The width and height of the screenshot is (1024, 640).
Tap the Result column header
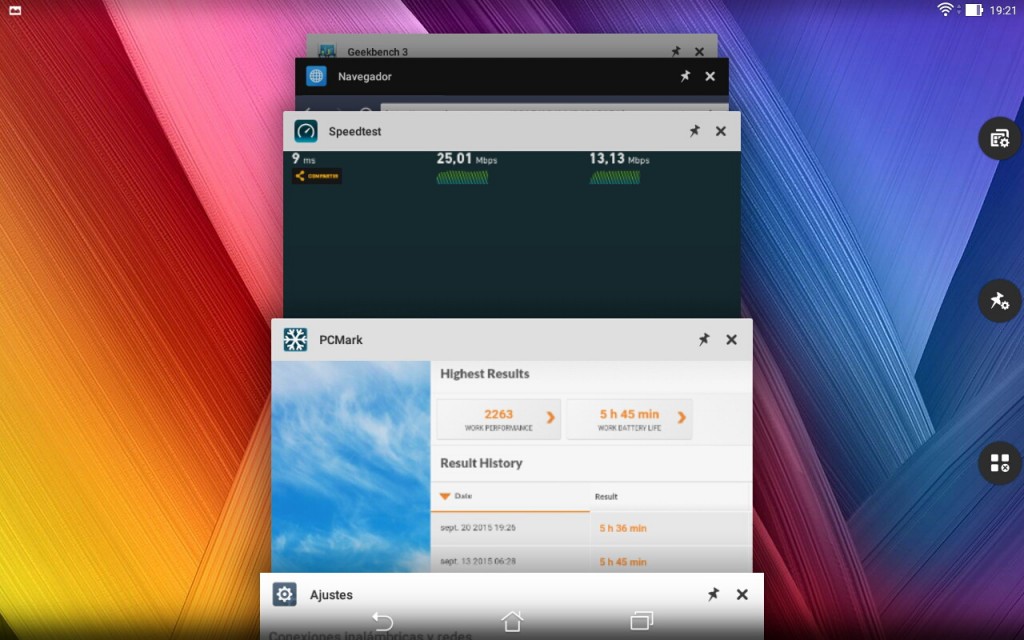(606, 497)
